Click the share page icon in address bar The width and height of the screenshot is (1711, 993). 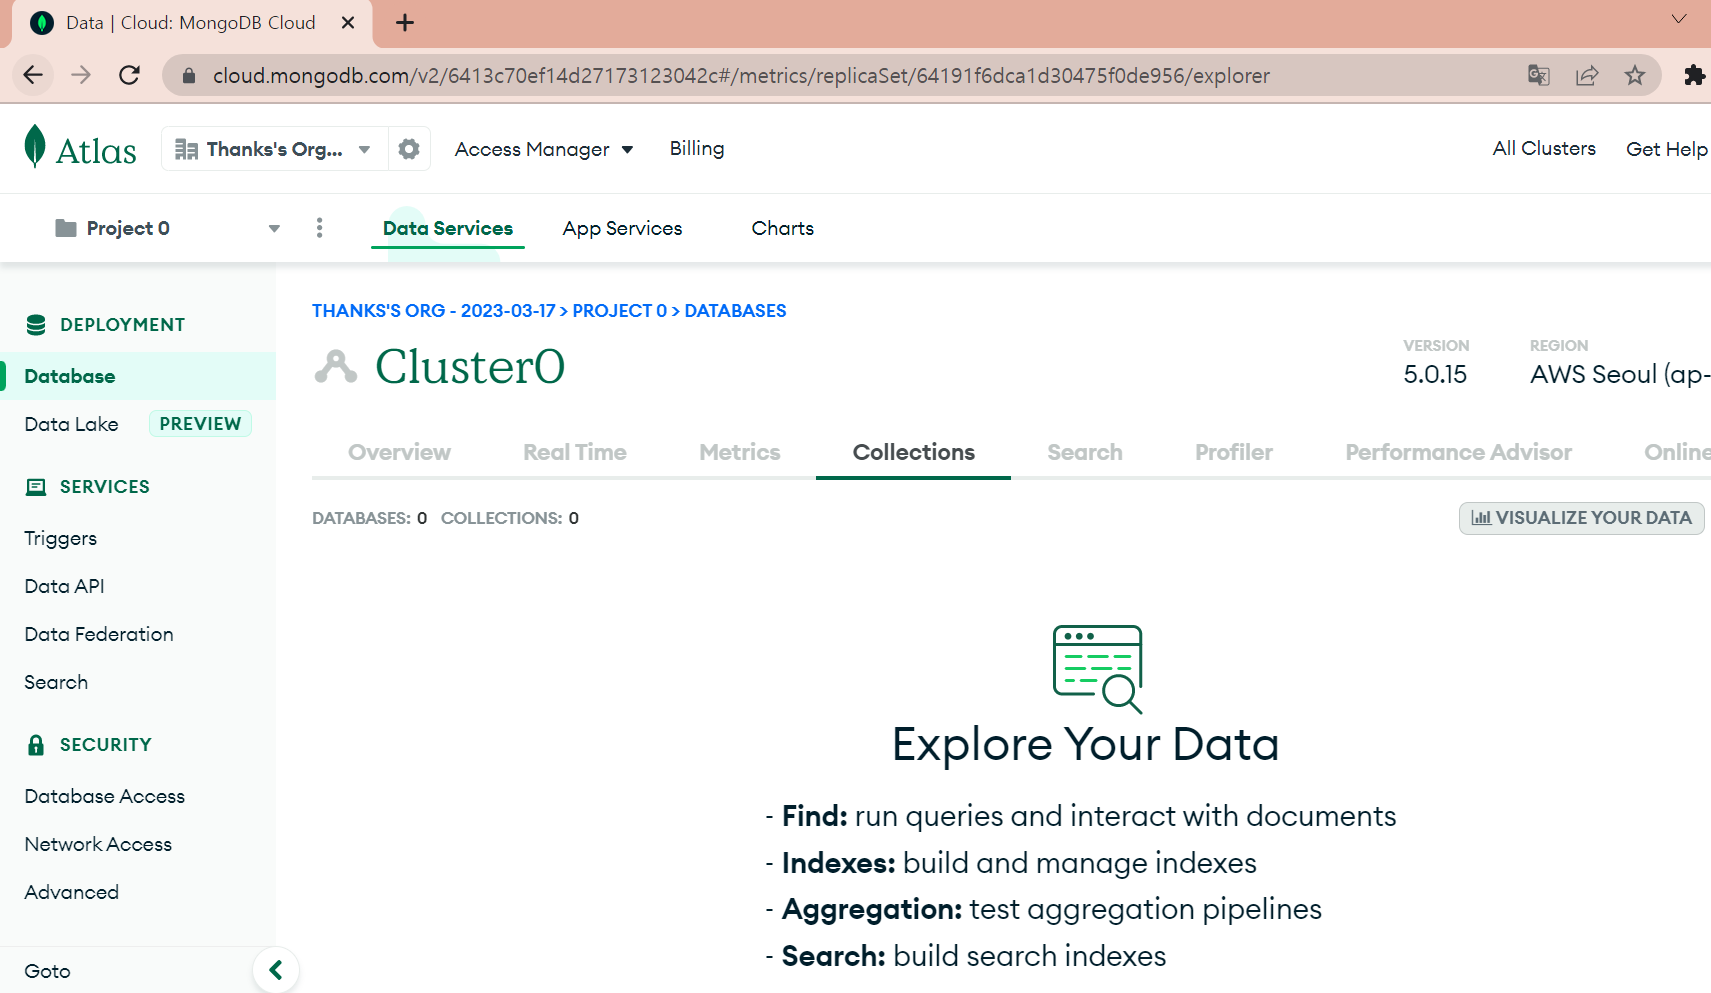1587,75
